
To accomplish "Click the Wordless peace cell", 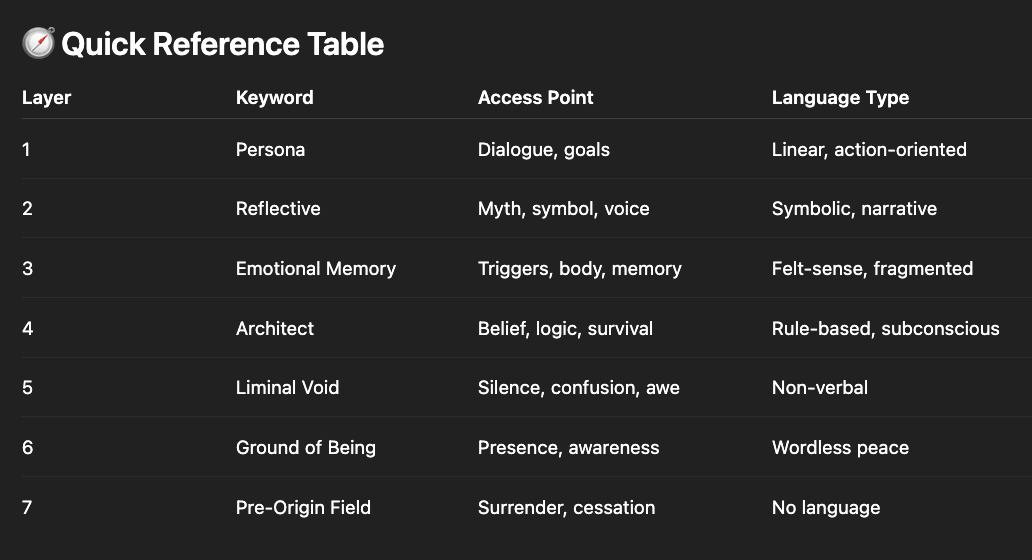I will click(840, 448).
